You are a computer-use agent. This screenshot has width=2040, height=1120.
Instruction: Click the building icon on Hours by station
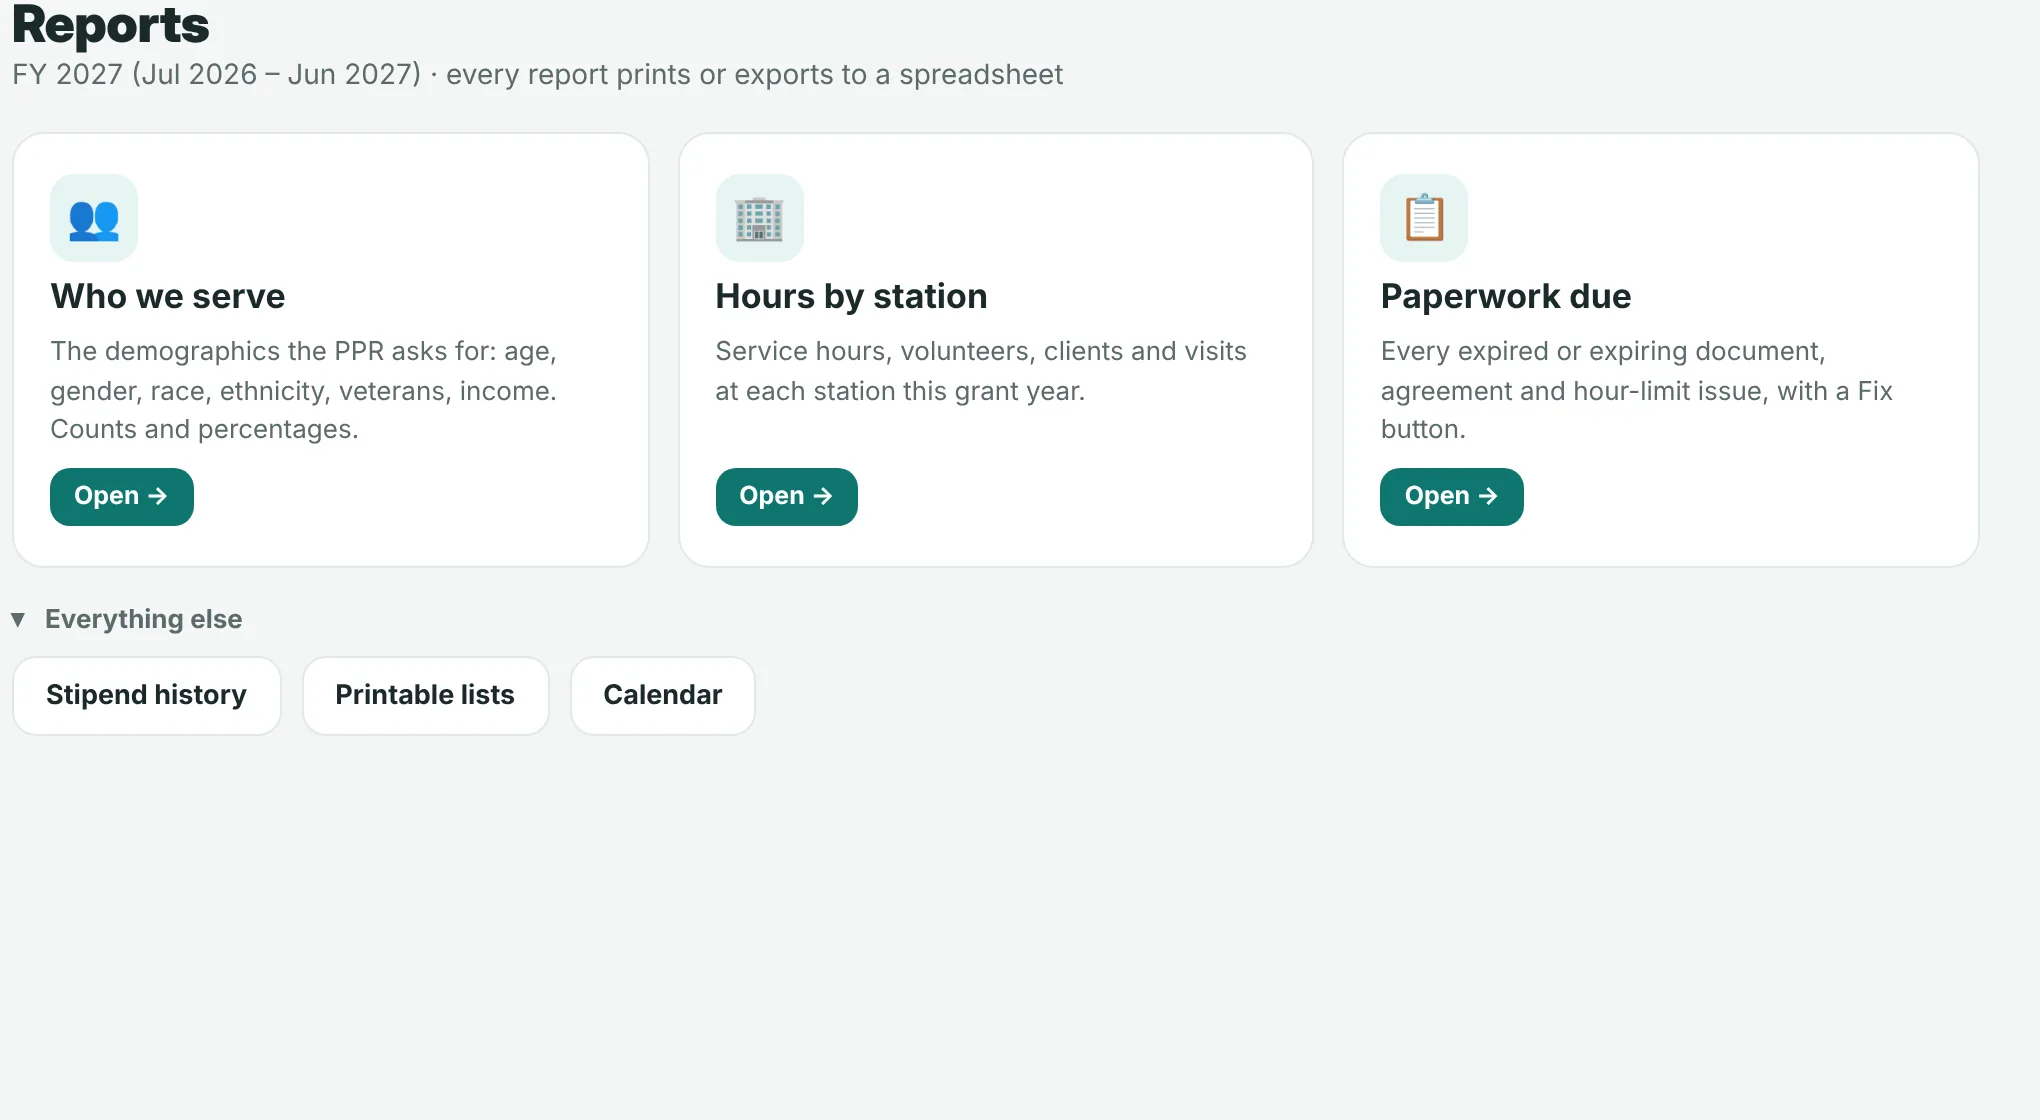tap(760, 218)
